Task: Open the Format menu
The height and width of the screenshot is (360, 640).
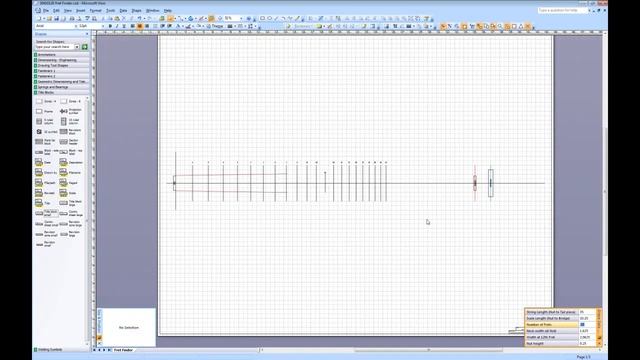Action: tap(96, 10)
